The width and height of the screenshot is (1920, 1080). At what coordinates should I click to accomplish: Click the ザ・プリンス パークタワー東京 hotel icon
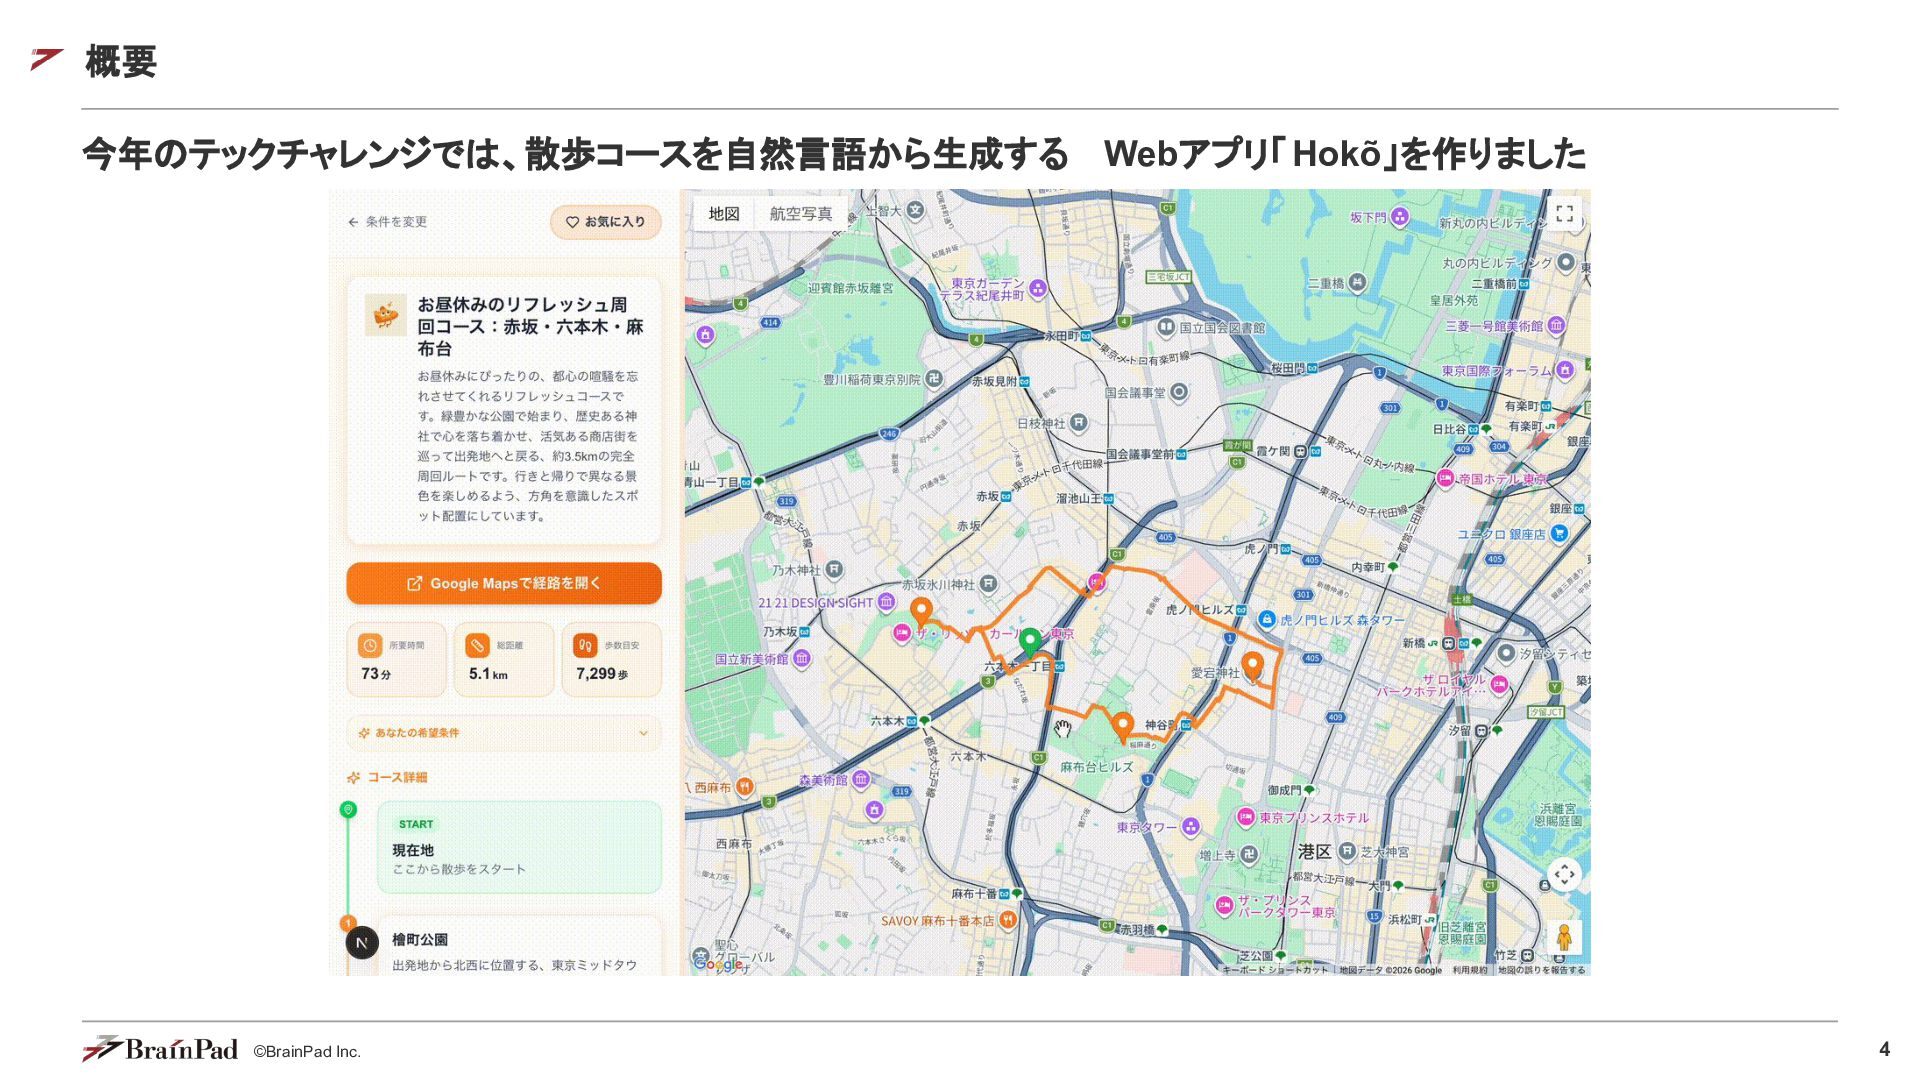point(1224,905)
